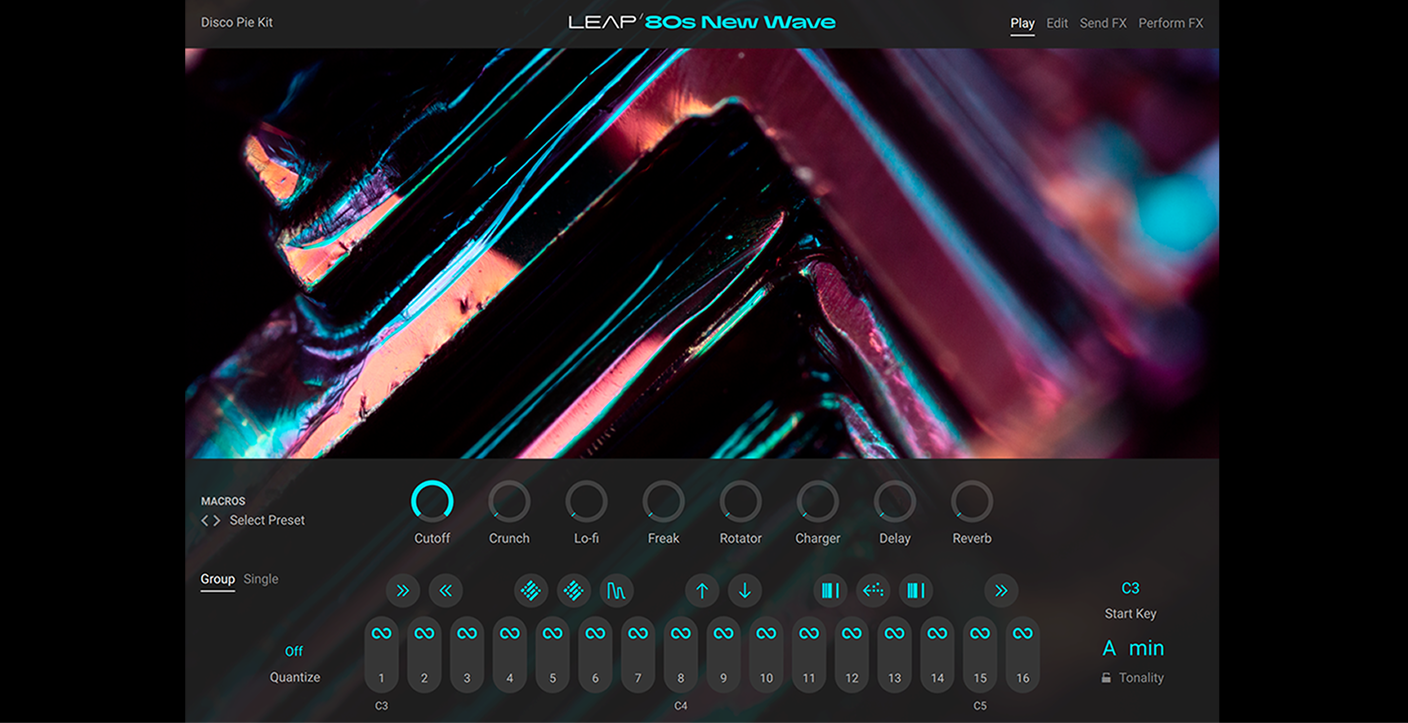Switch to the Single tab
1408x723 pixels.
pyautogui.click(x=260, y=578)
